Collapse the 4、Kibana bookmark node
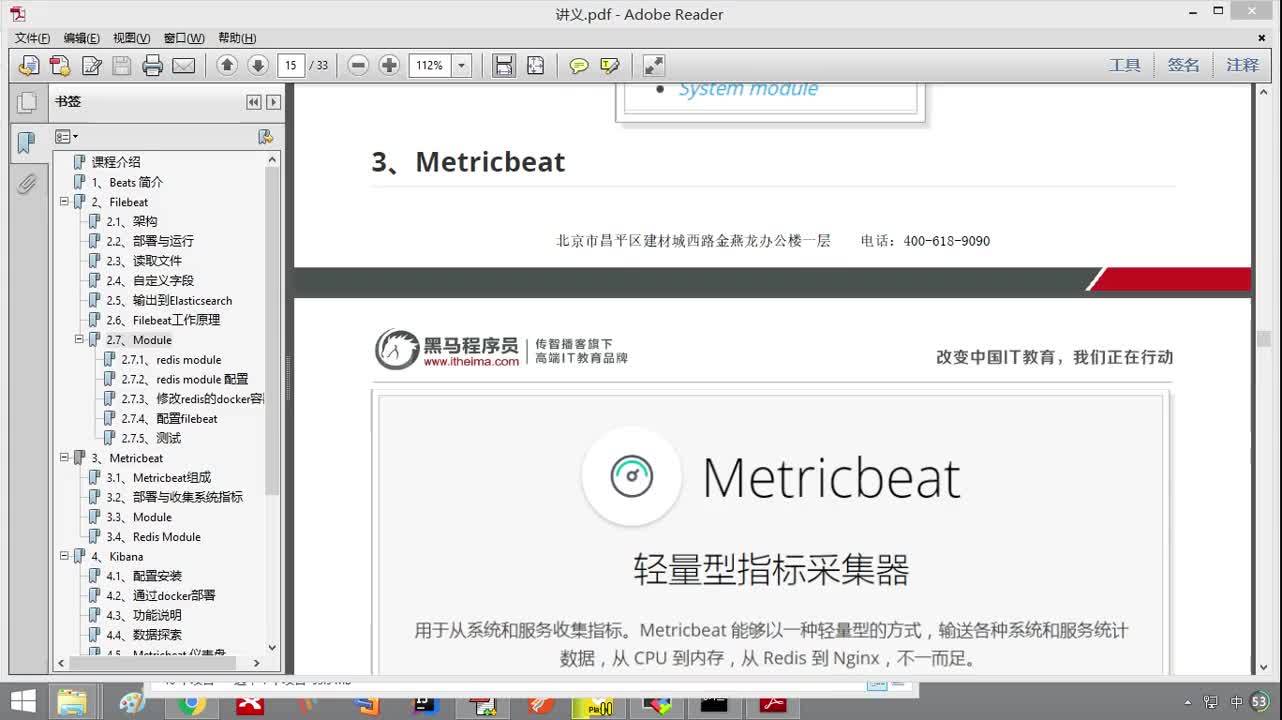 [x=64, y=556]
